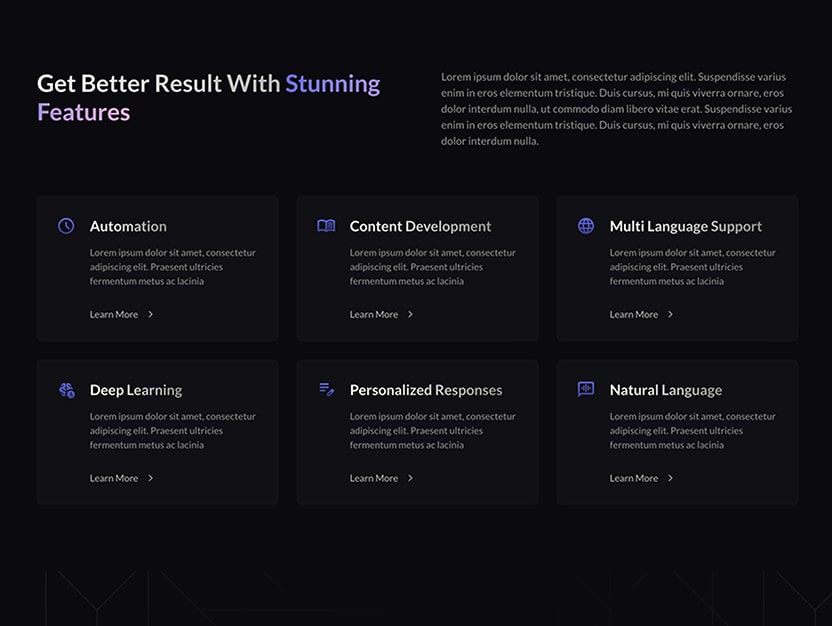
Task: Click the chat bubble icon for Natural Language
Action: [x=585, y=390]
